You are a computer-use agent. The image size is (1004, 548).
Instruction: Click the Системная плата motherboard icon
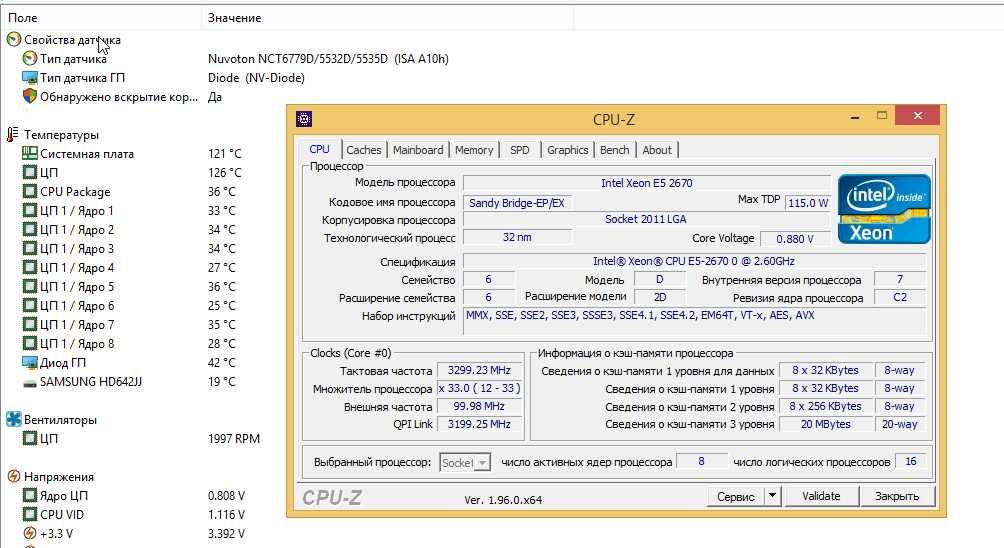pyautogui.click(x=29, y=153)
